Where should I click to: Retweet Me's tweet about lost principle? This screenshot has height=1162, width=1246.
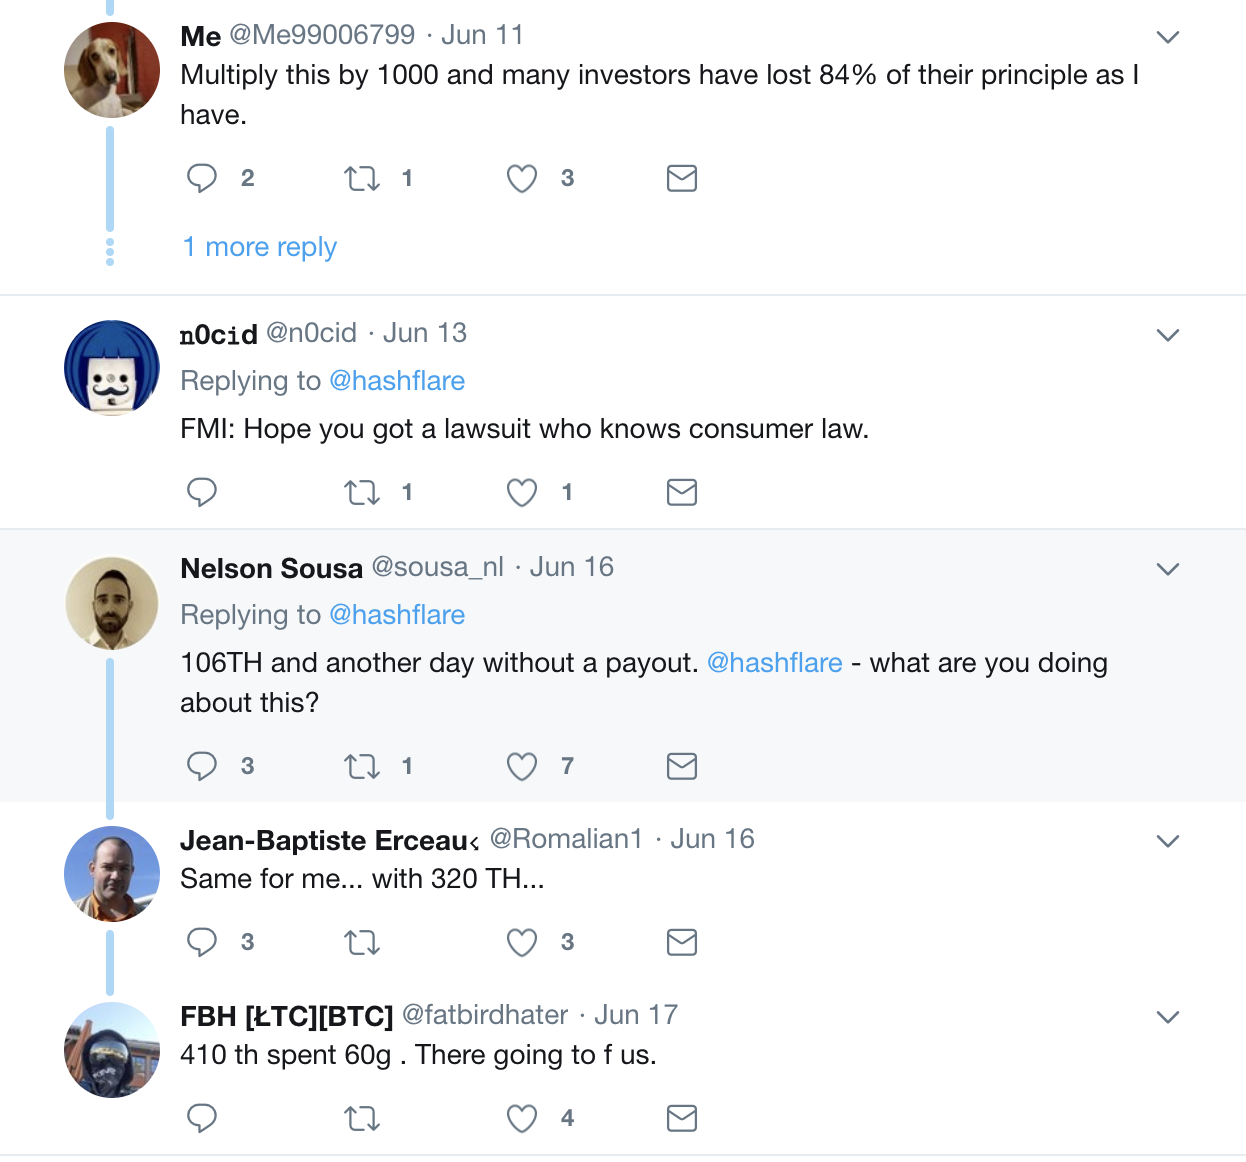click(x=361, y=179)
